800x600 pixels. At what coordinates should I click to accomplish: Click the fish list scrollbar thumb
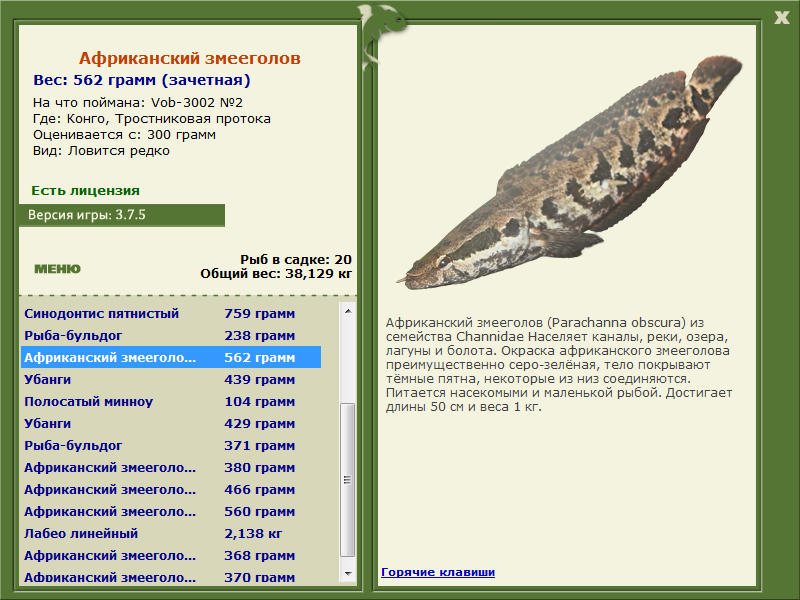click(348, 480)
